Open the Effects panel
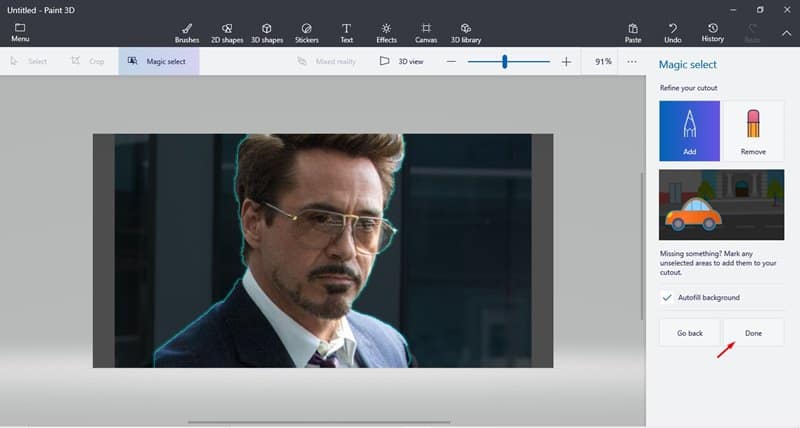The width and height of the screenshot is (800, 428). [386, 33]
